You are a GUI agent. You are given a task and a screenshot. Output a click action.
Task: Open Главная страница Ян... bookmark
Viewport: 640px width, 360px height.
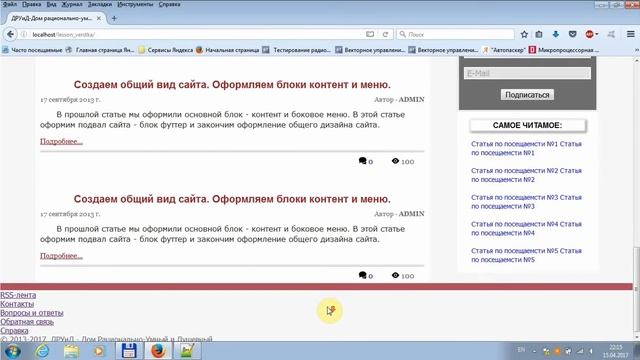[100, 50]
